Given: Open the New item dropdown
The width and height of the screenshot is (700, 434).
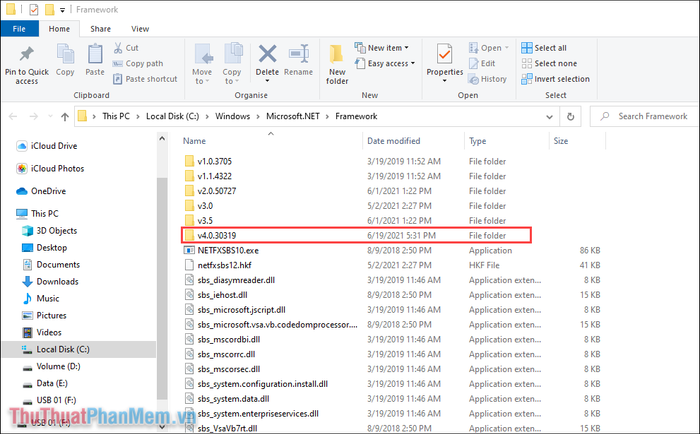Looking at the screenshot, I should tap(382, 48).
